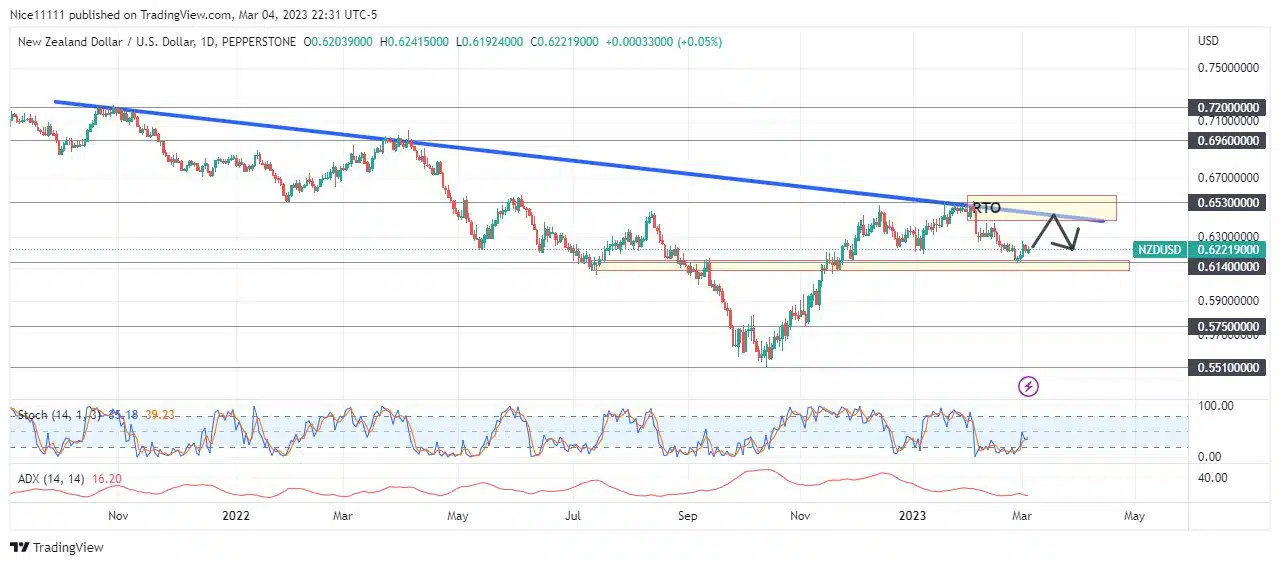Click the 0.61400000 price level label
This screenshot has height=565, width=1280.
click(x=1227, y=267)
